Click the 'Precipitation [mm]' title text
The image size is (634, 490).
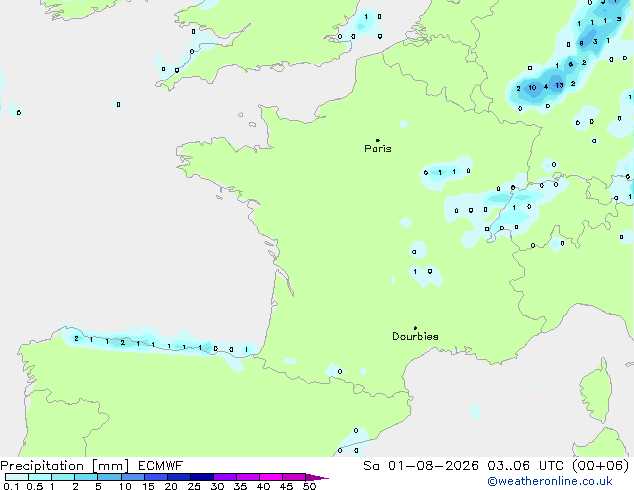65,466
